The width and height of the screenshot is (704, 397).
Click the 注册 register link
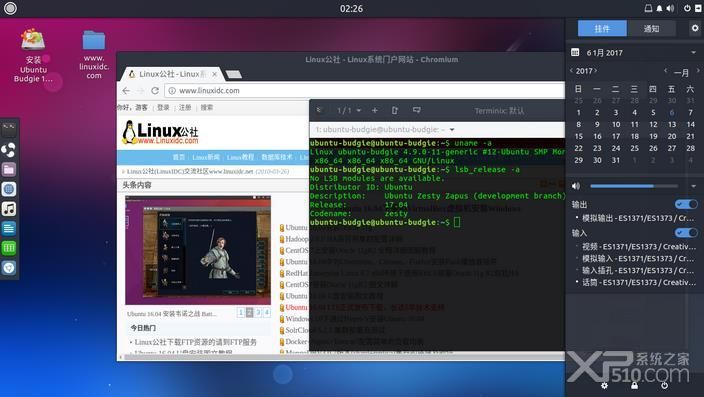click(185, 107)
